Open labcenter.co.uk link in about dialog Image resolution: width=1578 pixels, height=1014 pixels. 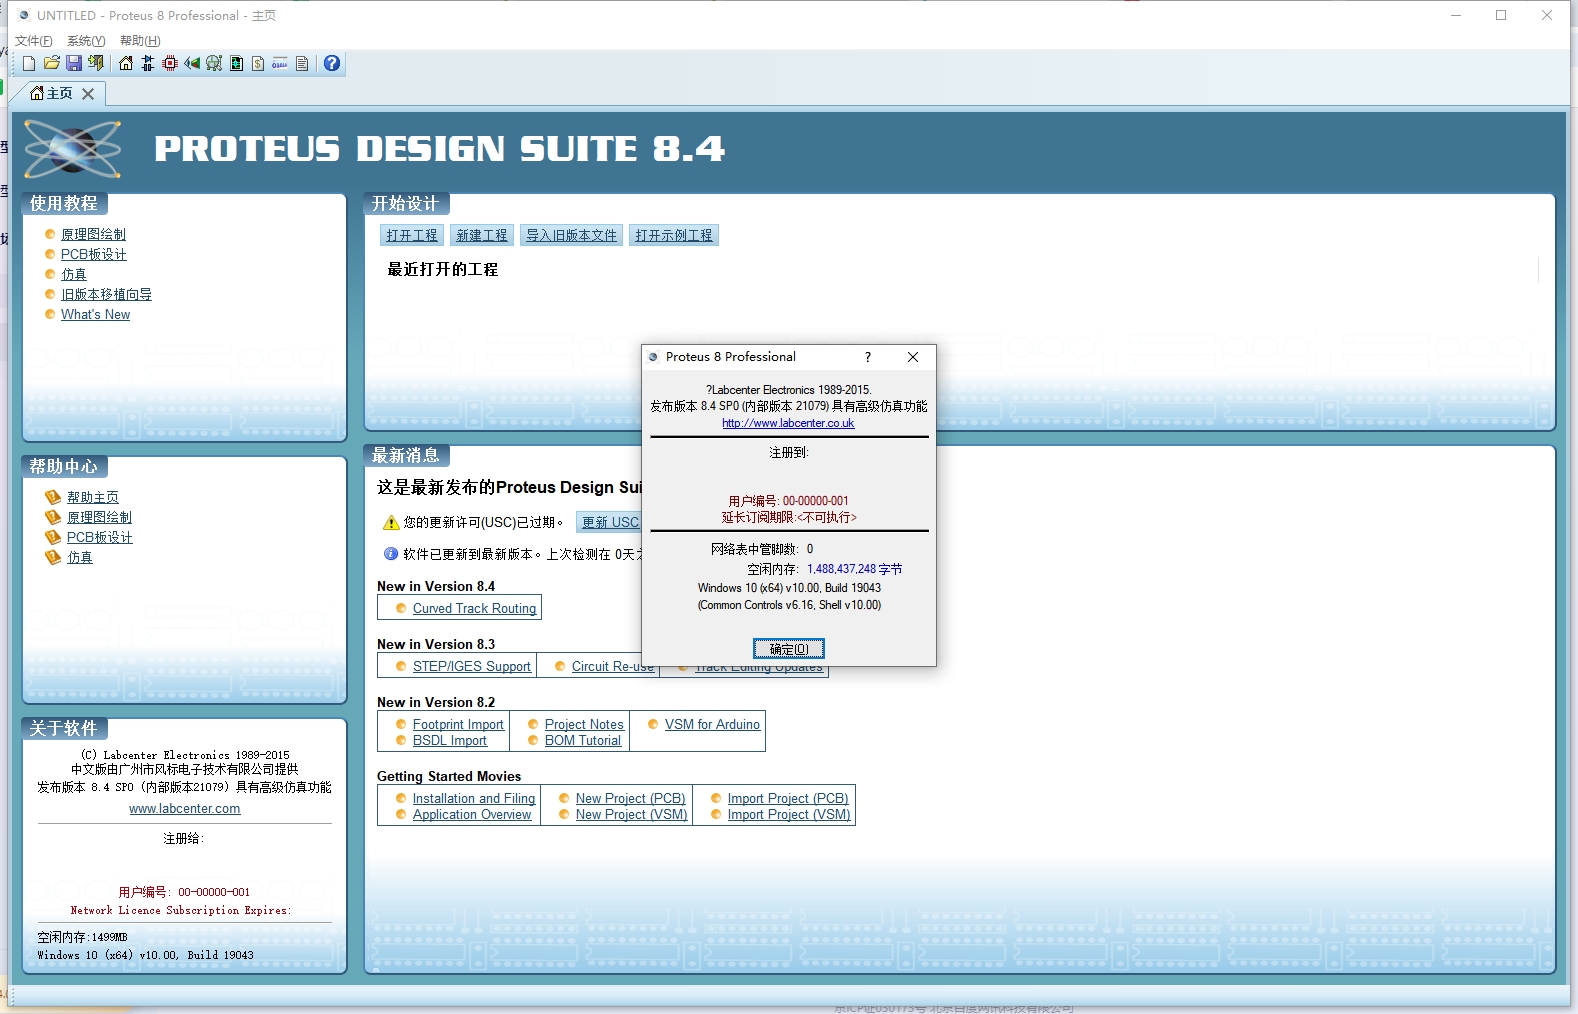click(x=788, y=423)
